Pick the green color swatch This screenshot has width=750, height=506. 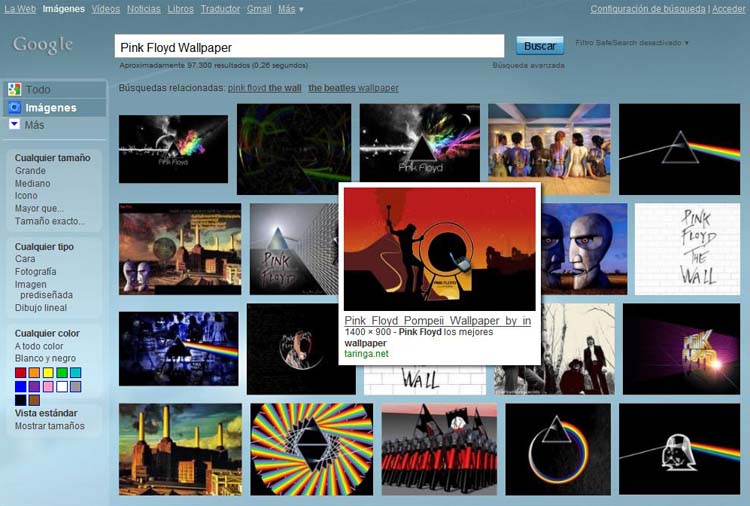click(62, 373)
